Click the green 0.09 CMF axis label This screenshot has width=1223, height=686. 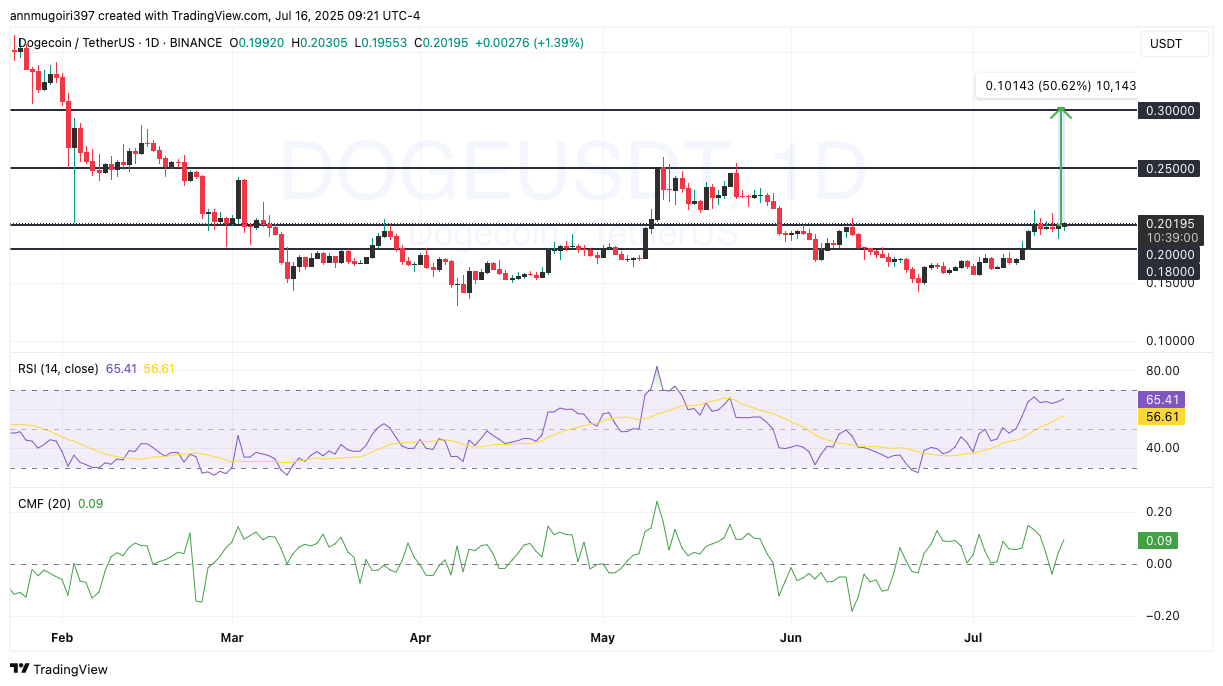[1158, 541]
